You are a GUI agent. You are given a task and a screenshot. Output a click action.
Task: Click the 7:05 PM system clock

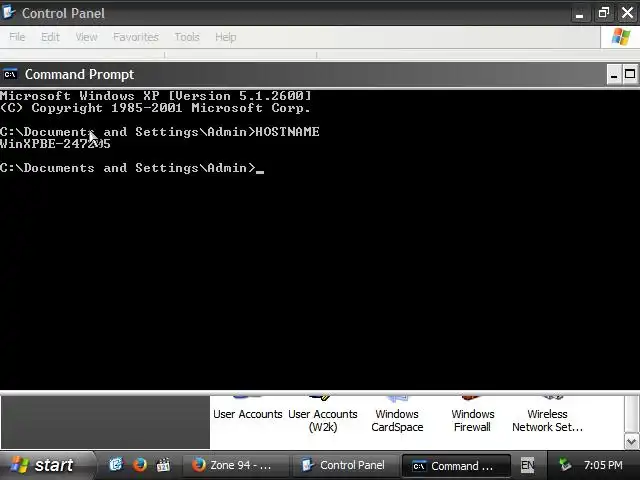click(x=603, y=465)
